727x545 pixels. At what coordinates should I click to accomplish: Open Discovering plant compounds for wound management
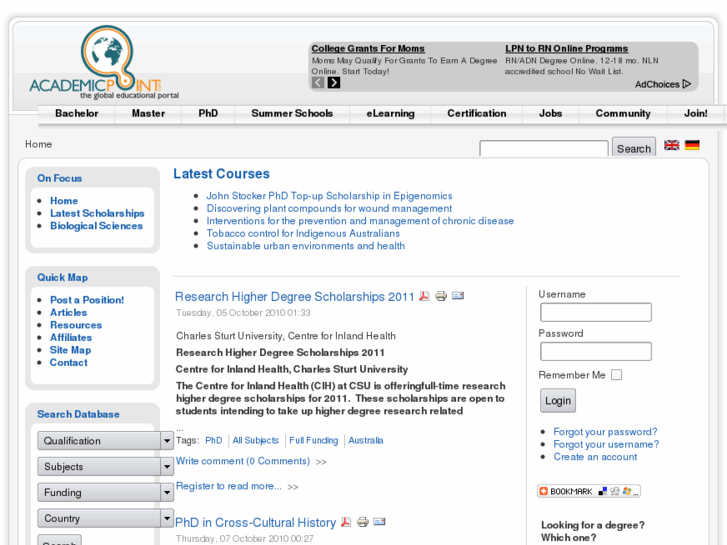pos(329,208)
